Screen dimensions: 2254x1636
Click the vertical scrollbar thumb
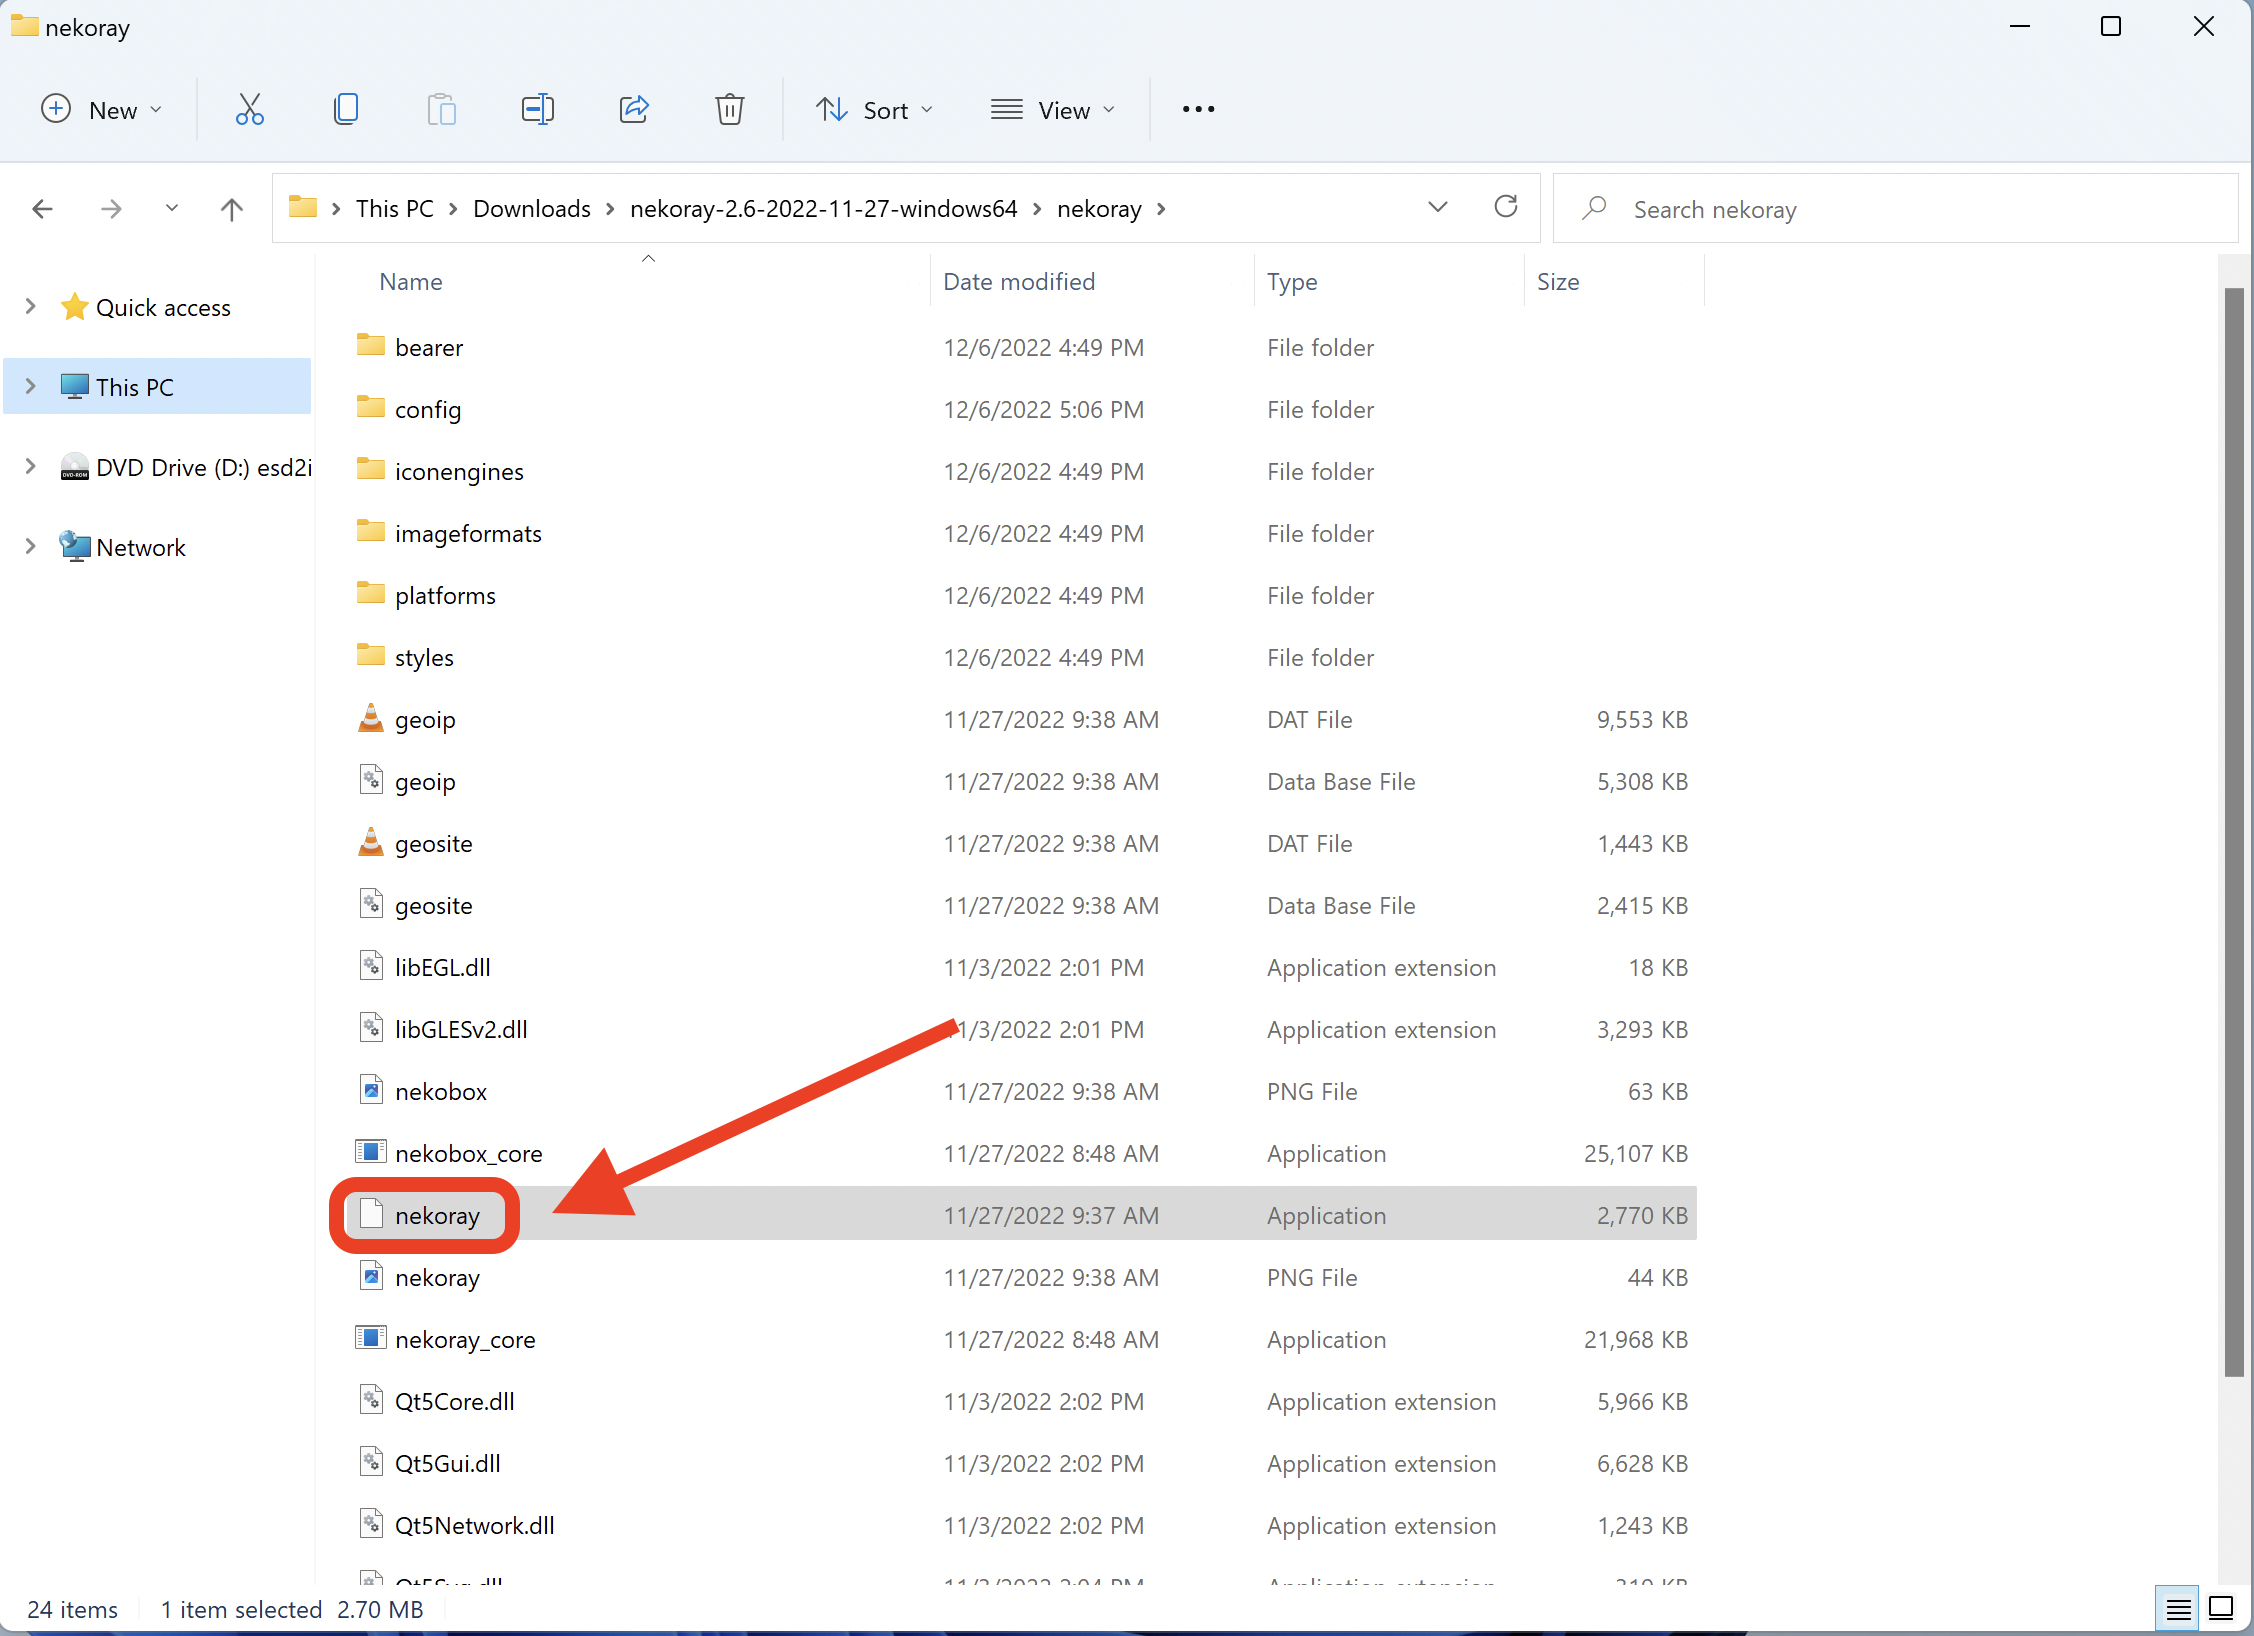(2234, 830)
